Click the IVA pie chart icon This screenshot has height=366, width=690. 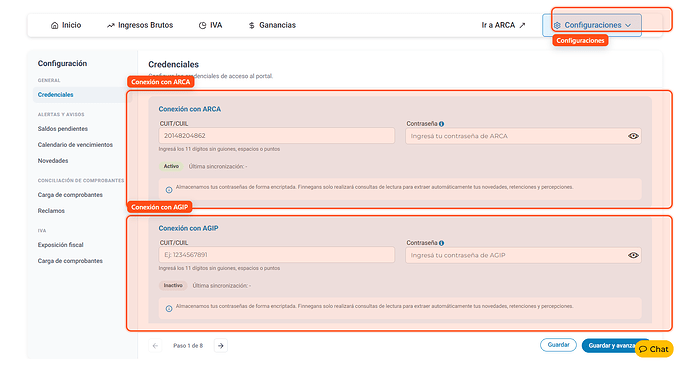tap(202, 26)
